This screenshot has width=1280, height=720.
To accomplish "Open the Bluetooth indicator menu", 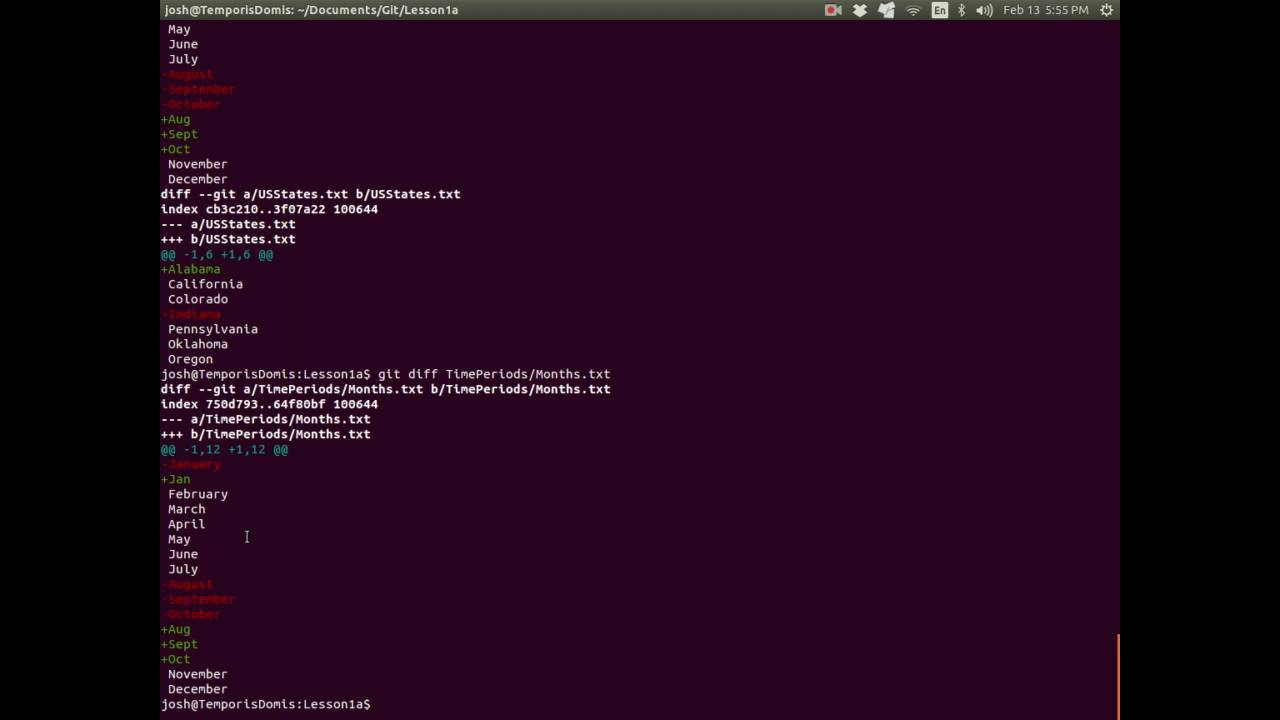I will pyautogui.click(x=962, y=10).
